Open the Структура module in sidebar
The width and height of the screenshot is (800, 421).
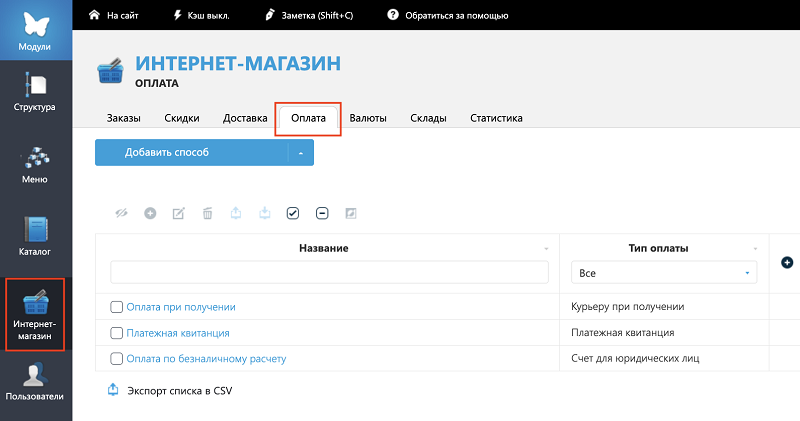point(35,93)
